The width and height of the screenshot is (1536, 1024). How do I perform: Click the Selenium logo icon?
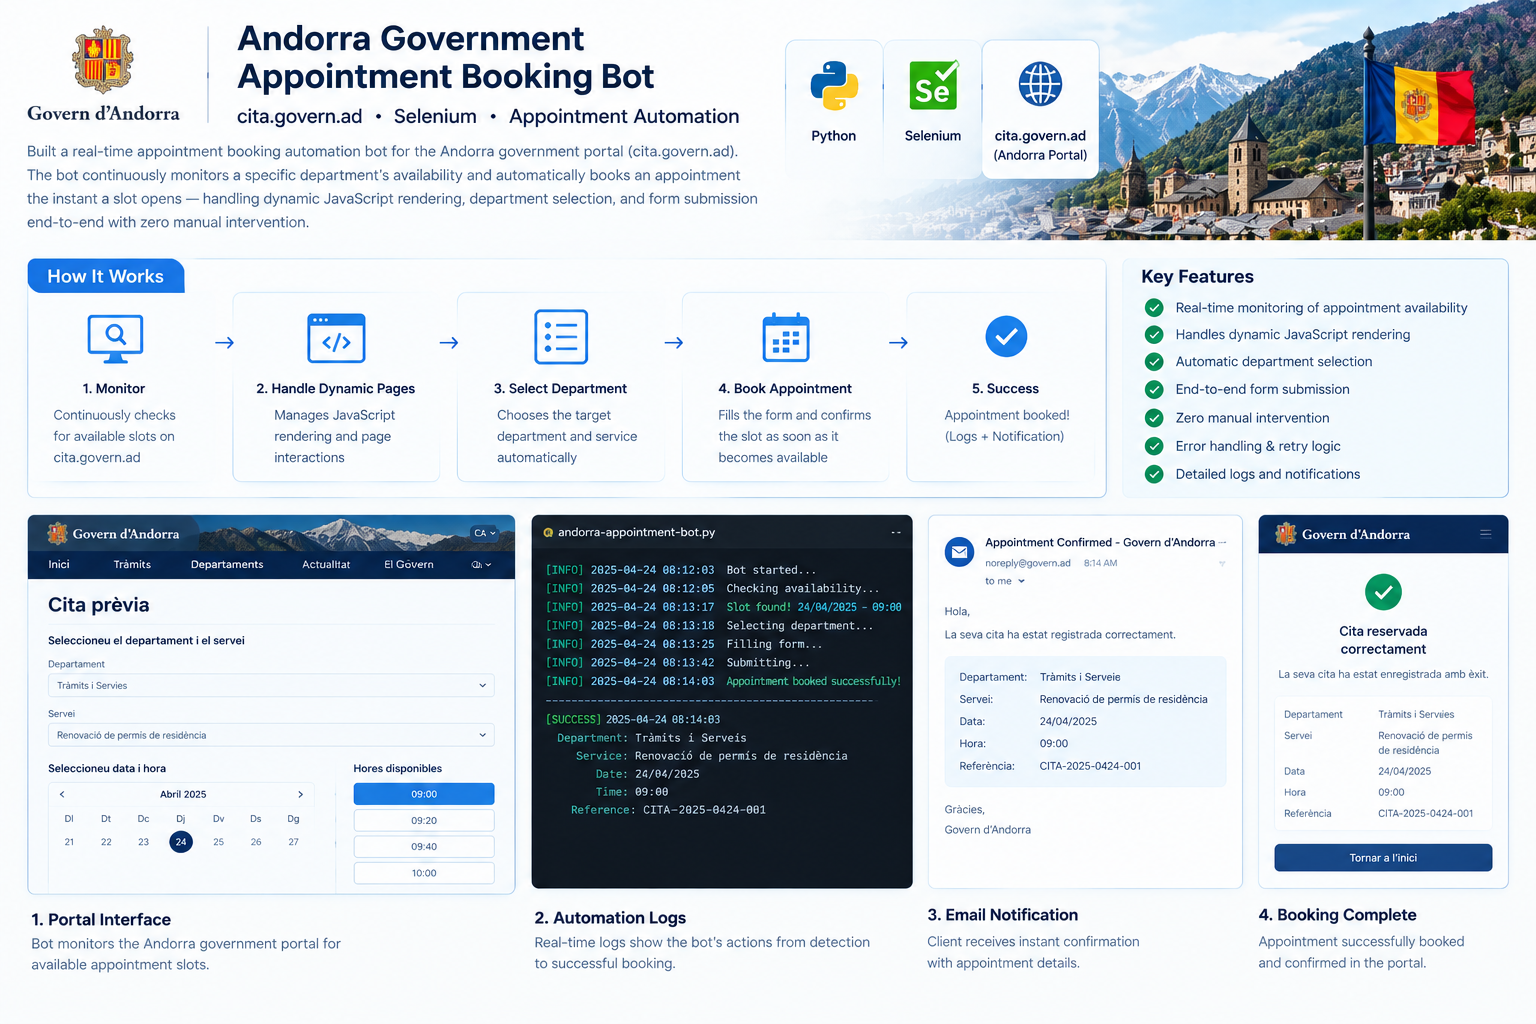pos(933,85)
